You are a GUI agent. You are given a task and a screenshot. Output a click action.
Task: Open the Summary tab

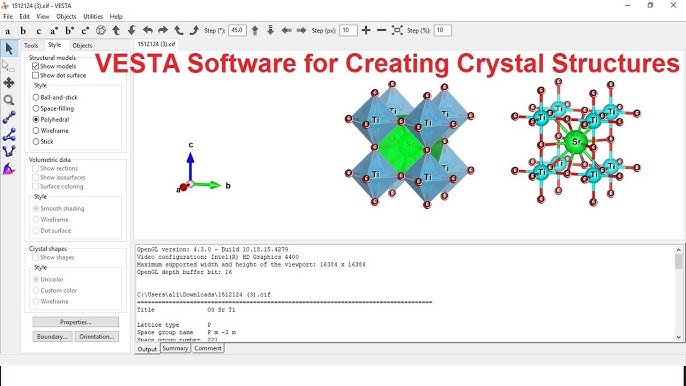(175, 348)
